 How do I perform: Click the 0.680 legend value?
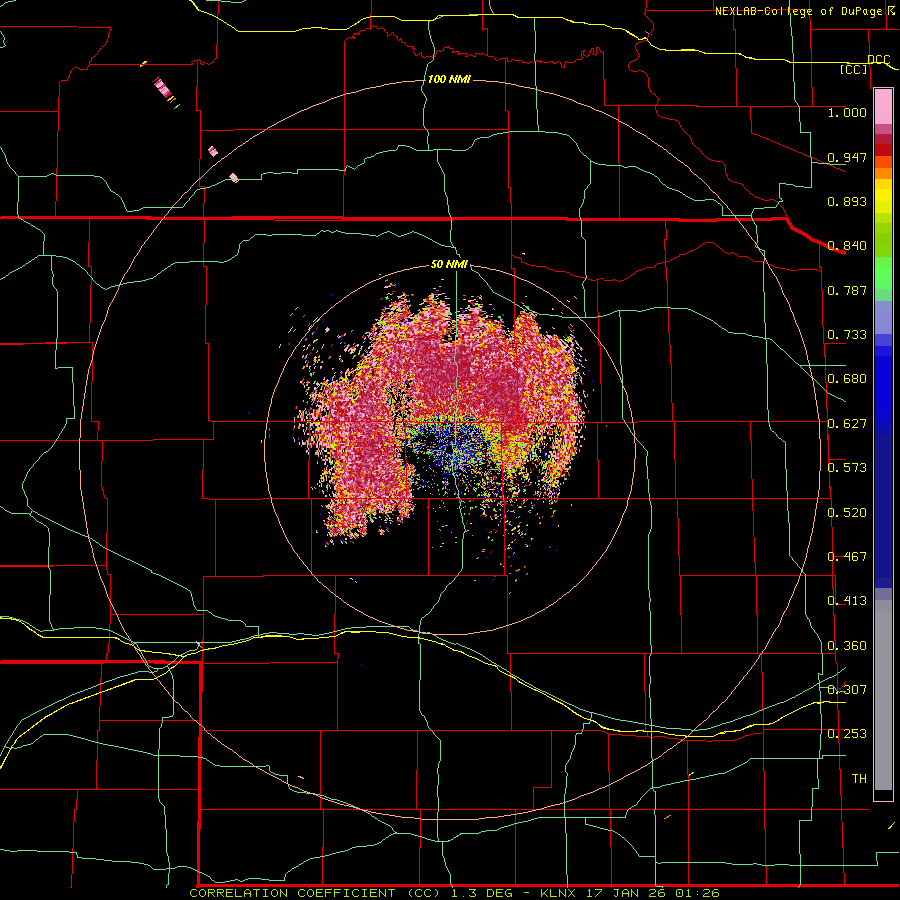[x=847, y=379]
